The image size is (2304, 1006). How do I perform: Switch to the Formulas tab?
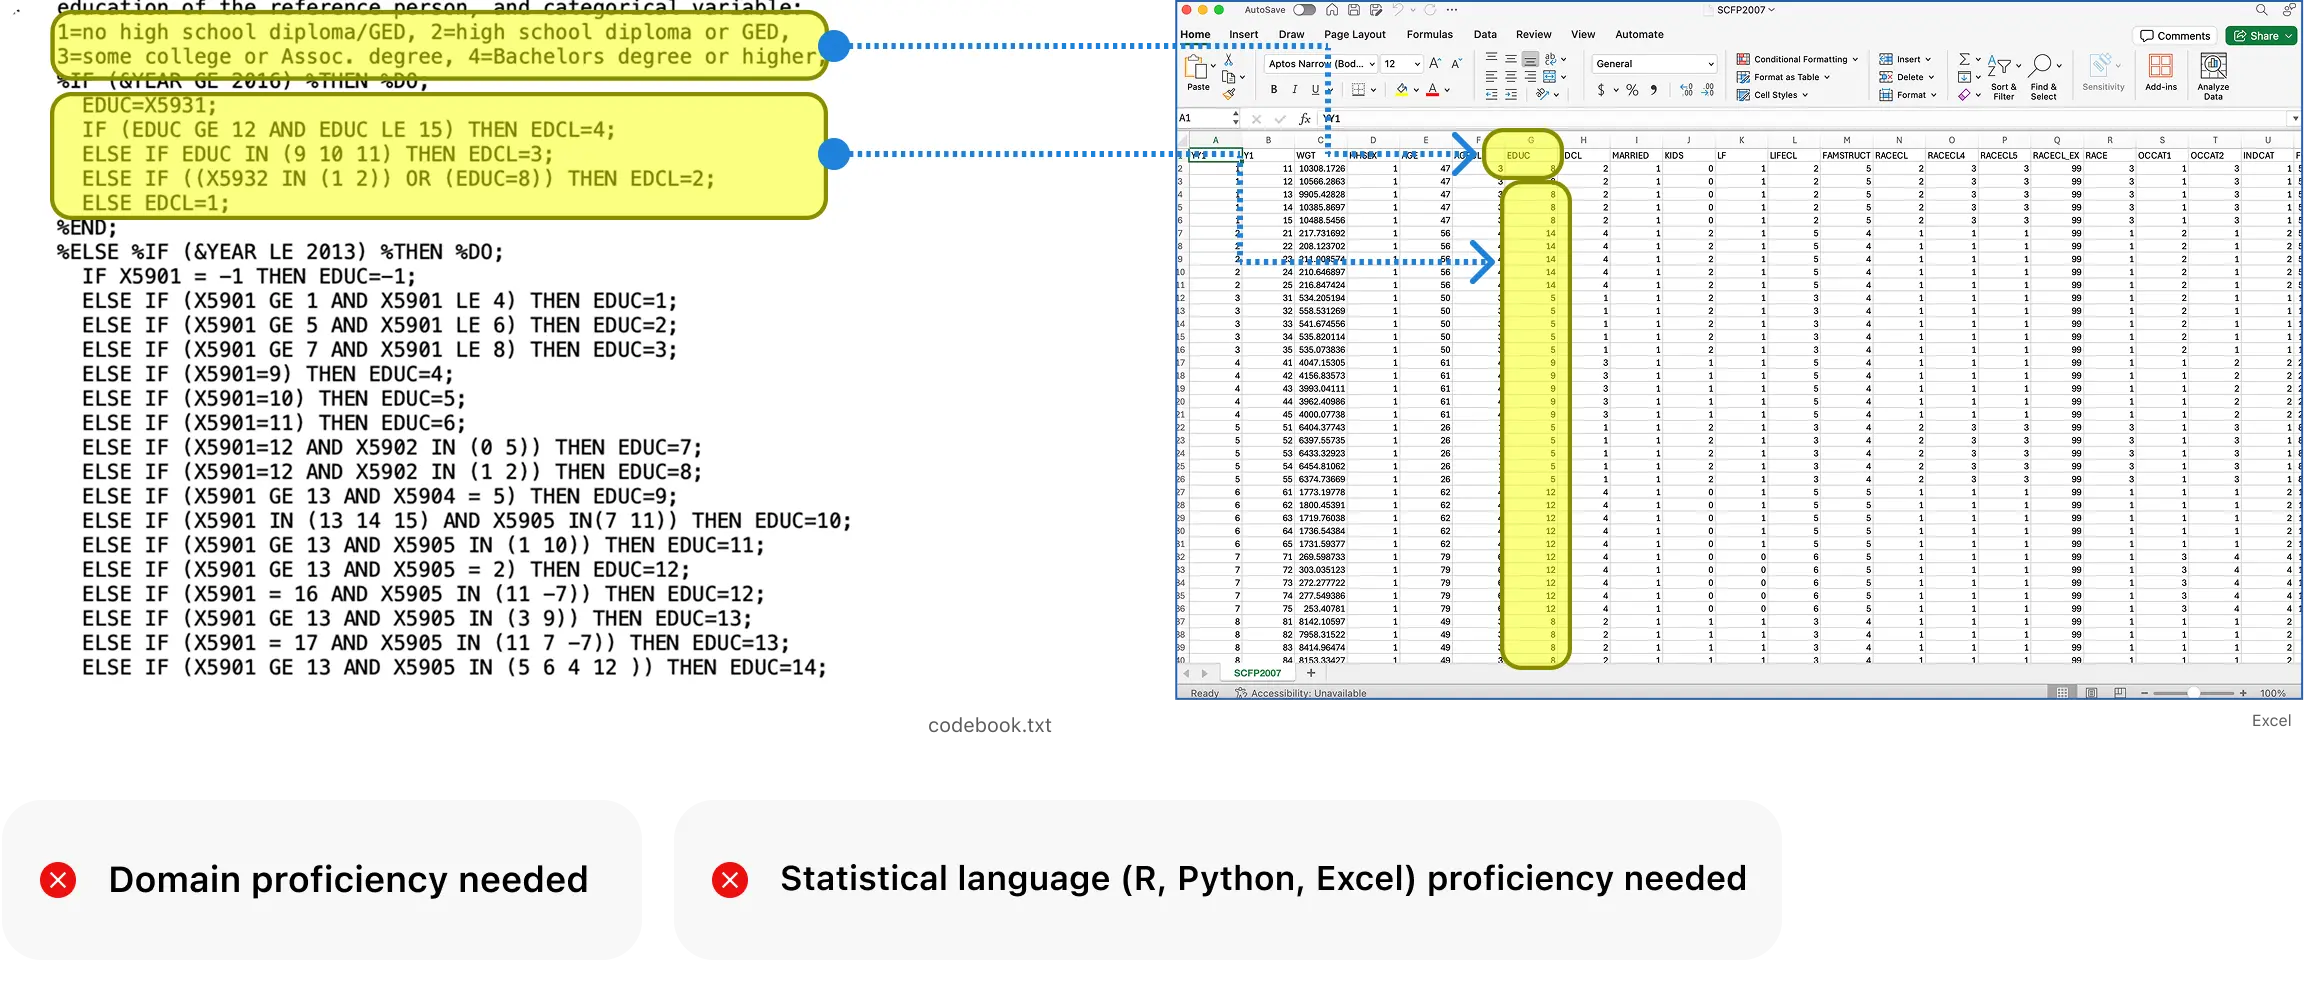(x=1429, y=34)
